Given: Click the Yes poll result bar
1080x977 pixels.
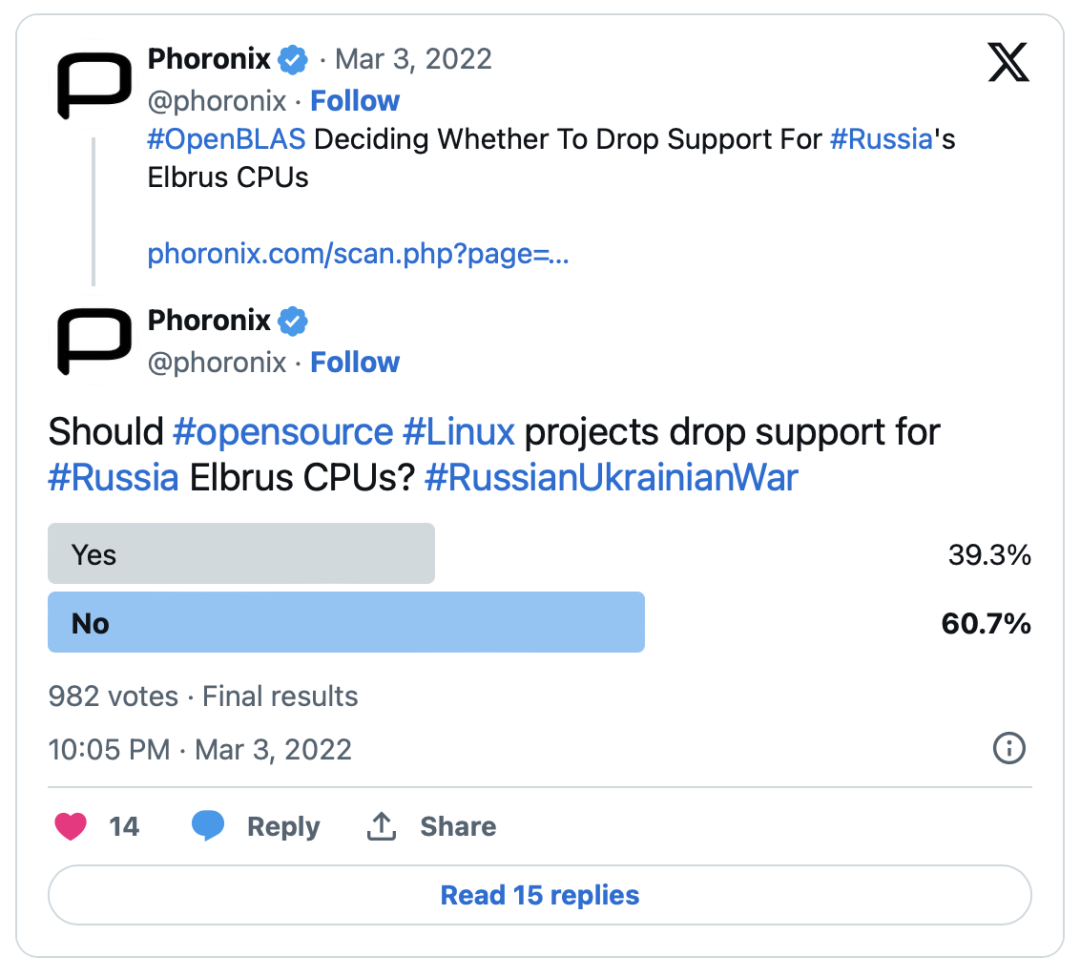Looking at the screenshot, I should pyautogui.click(x=241, y=554).
